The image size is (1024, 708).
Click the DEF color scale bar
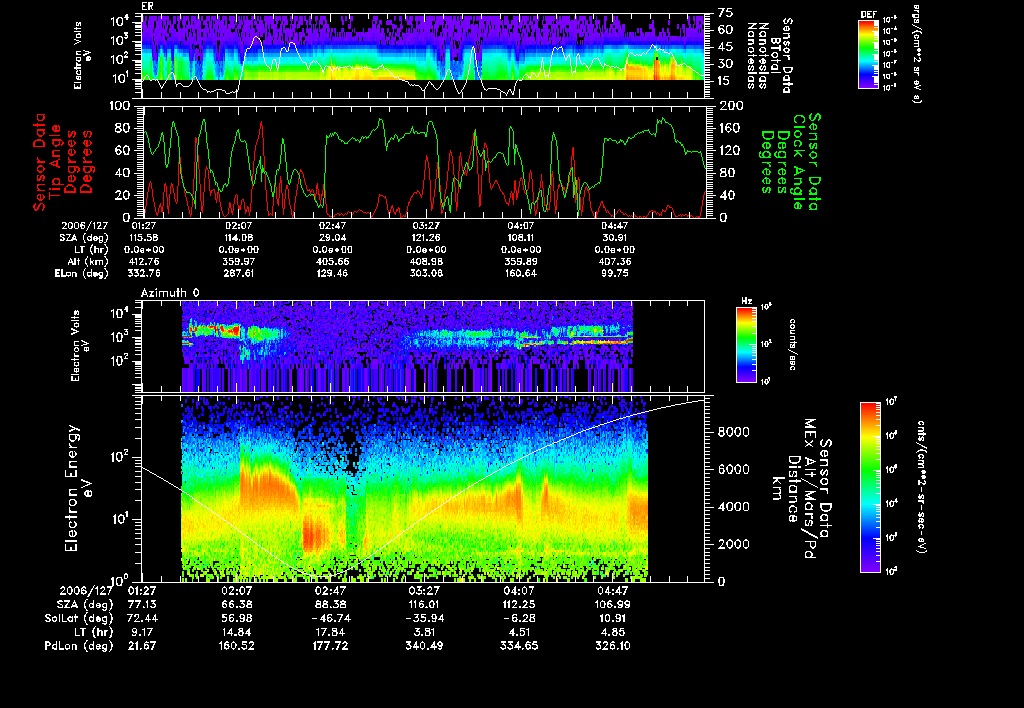[x=868, y=54]
